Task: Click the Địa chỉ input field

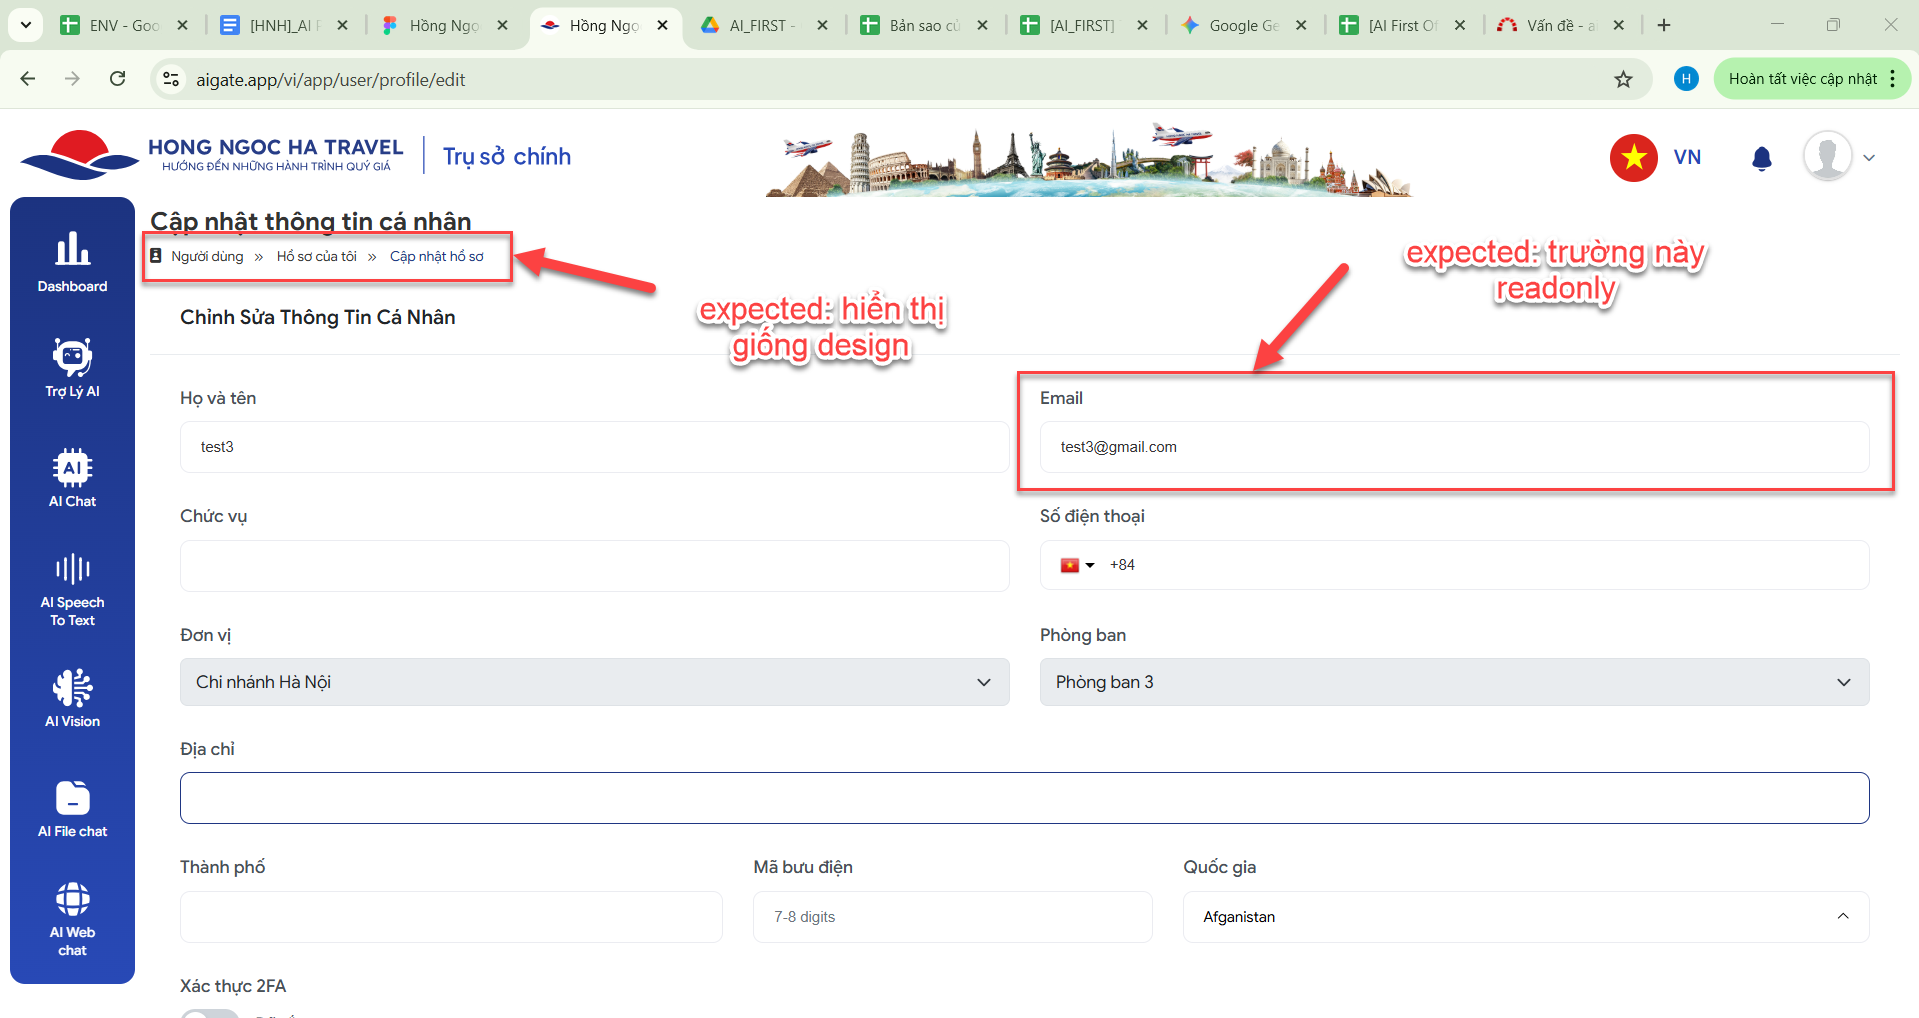Action: (1024, 798)
